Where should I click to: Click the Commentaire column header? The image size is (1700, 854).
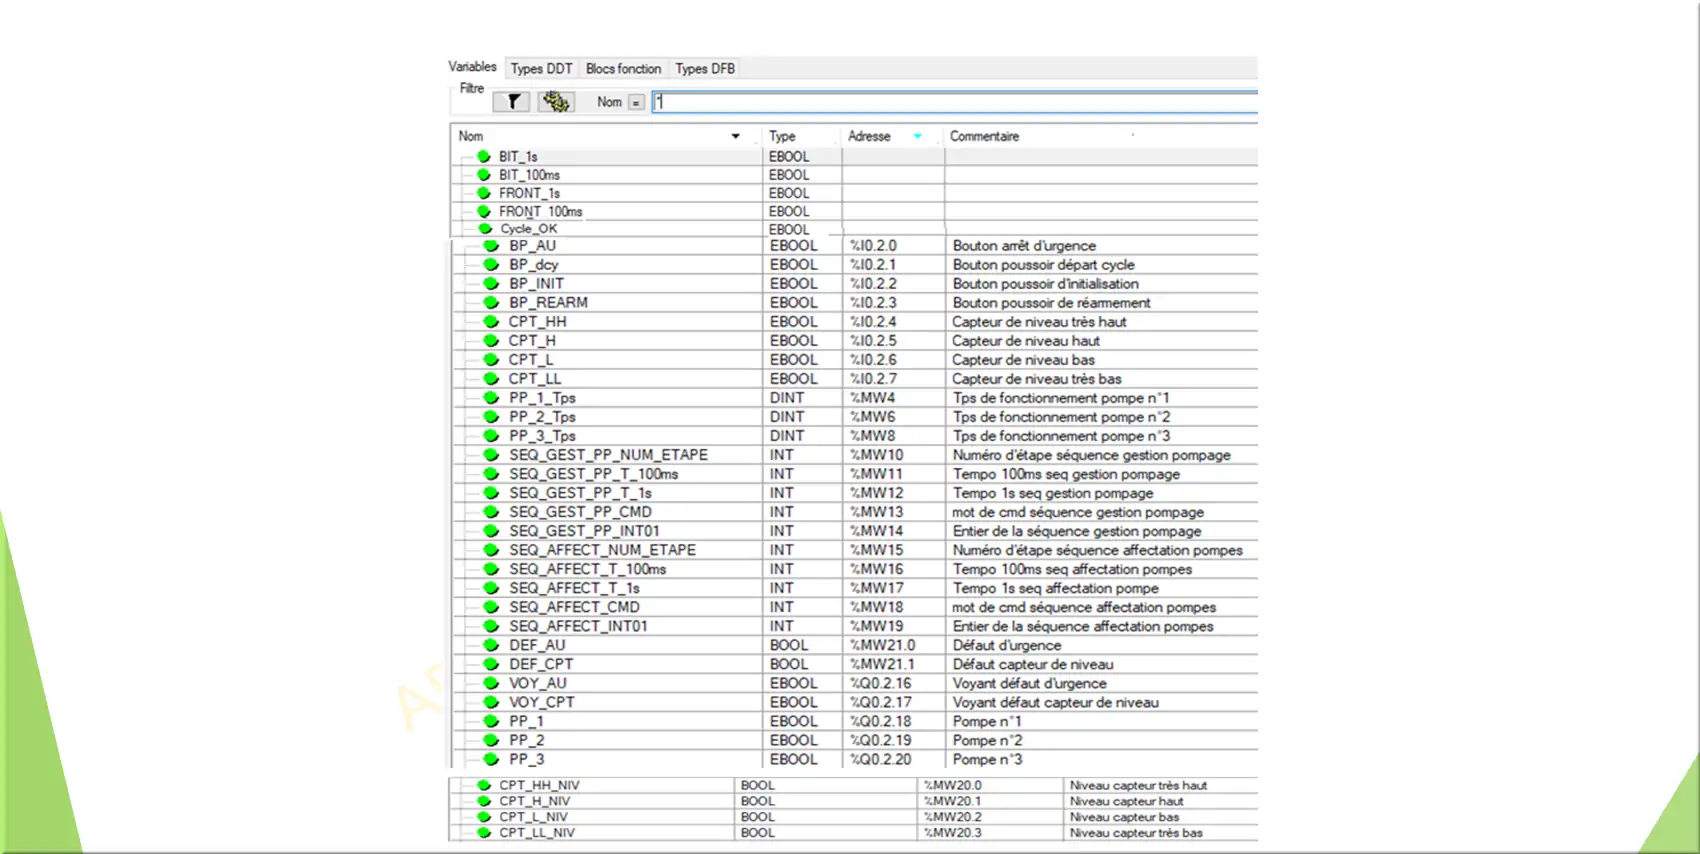(x=984, y=136)
